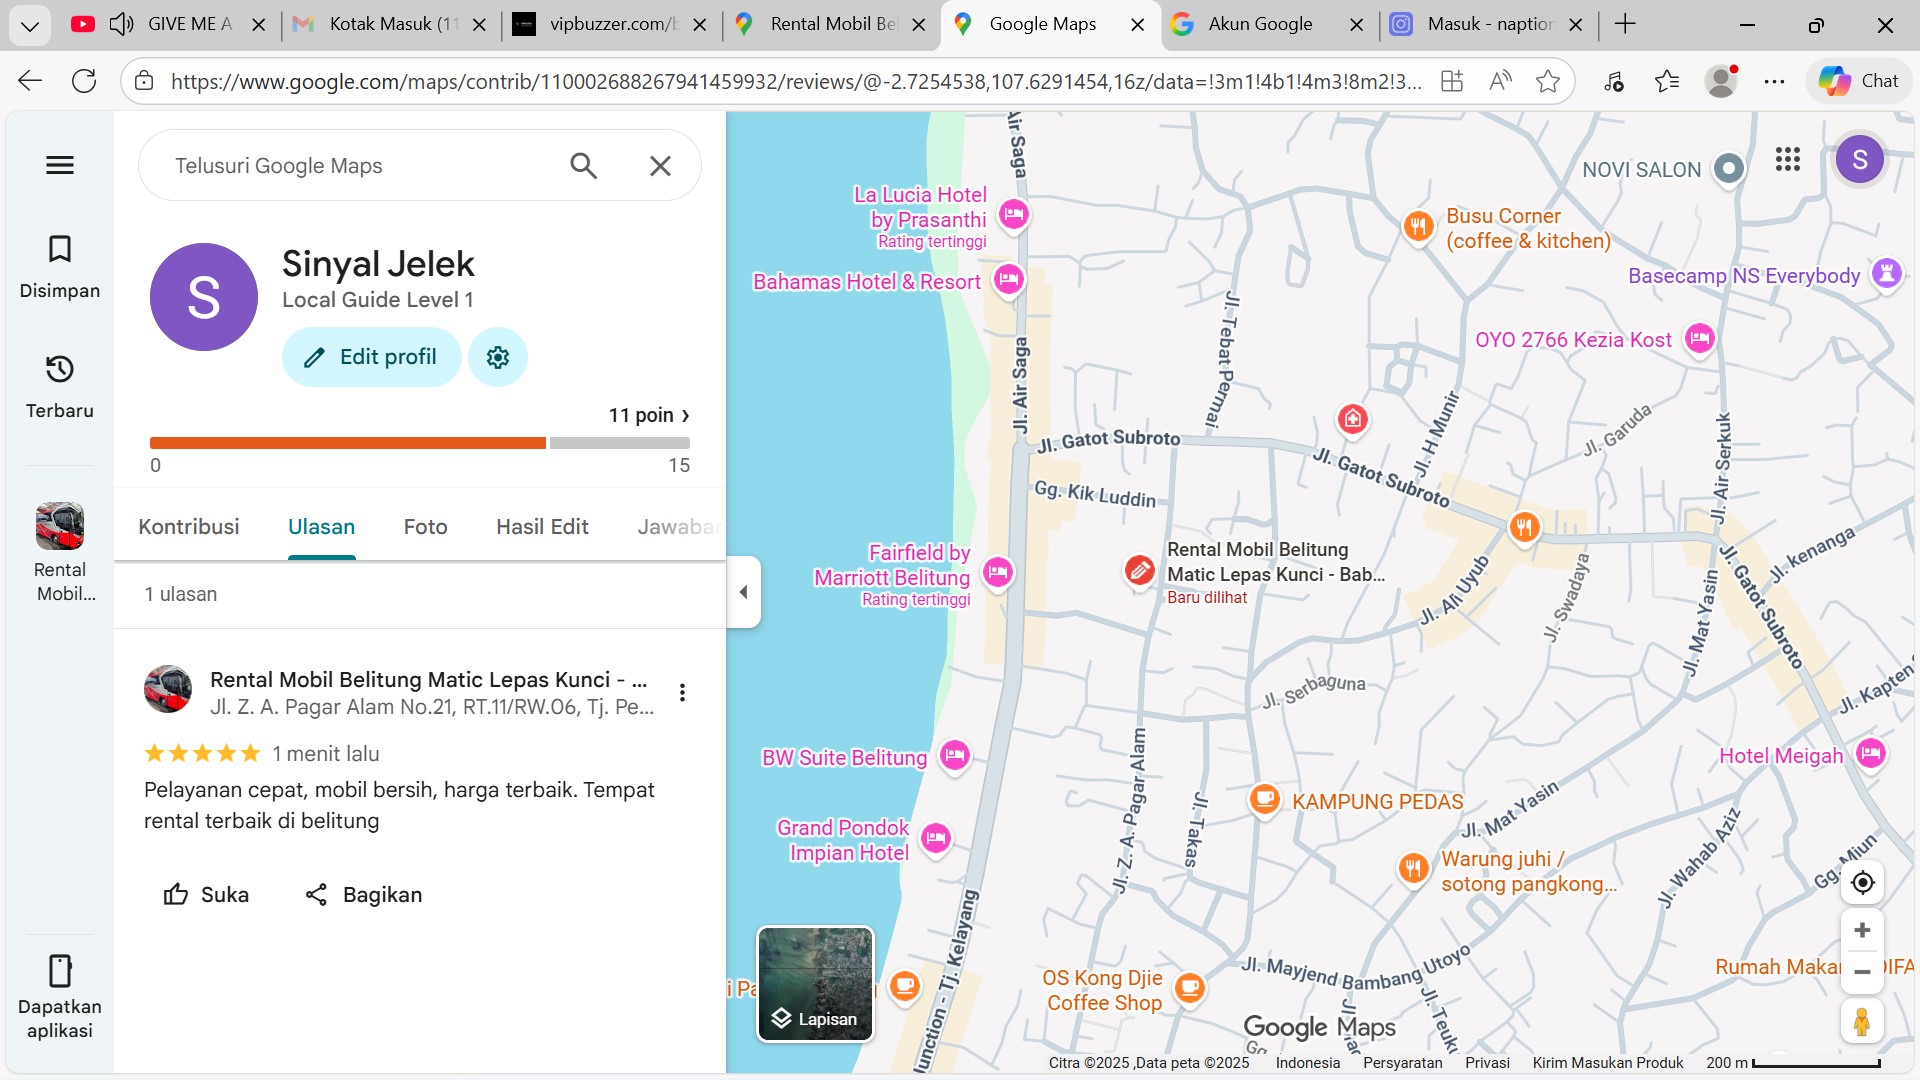Zoom in the map with plus
The image size is (1920, 1080).
[x=1862, y=931]
